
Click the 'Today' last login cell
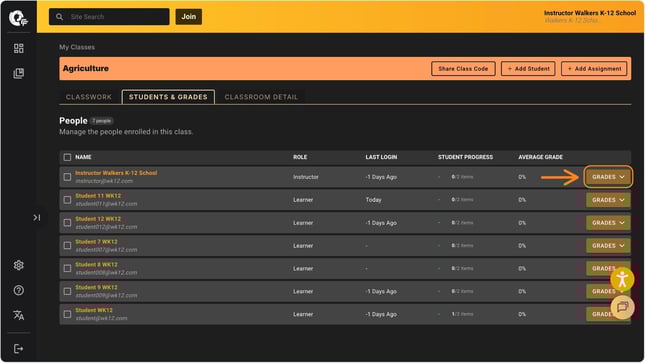click(374, 200)
